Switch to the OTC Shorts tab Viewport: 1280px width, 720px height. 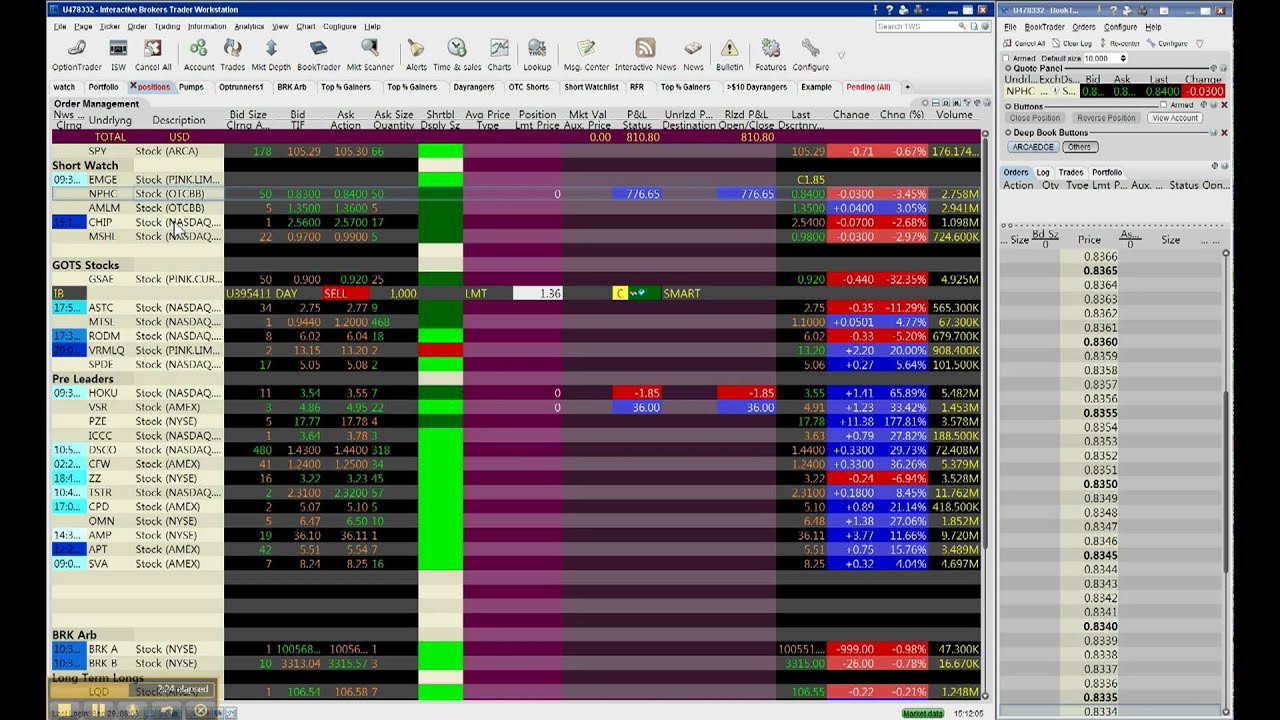coord(529,87)
